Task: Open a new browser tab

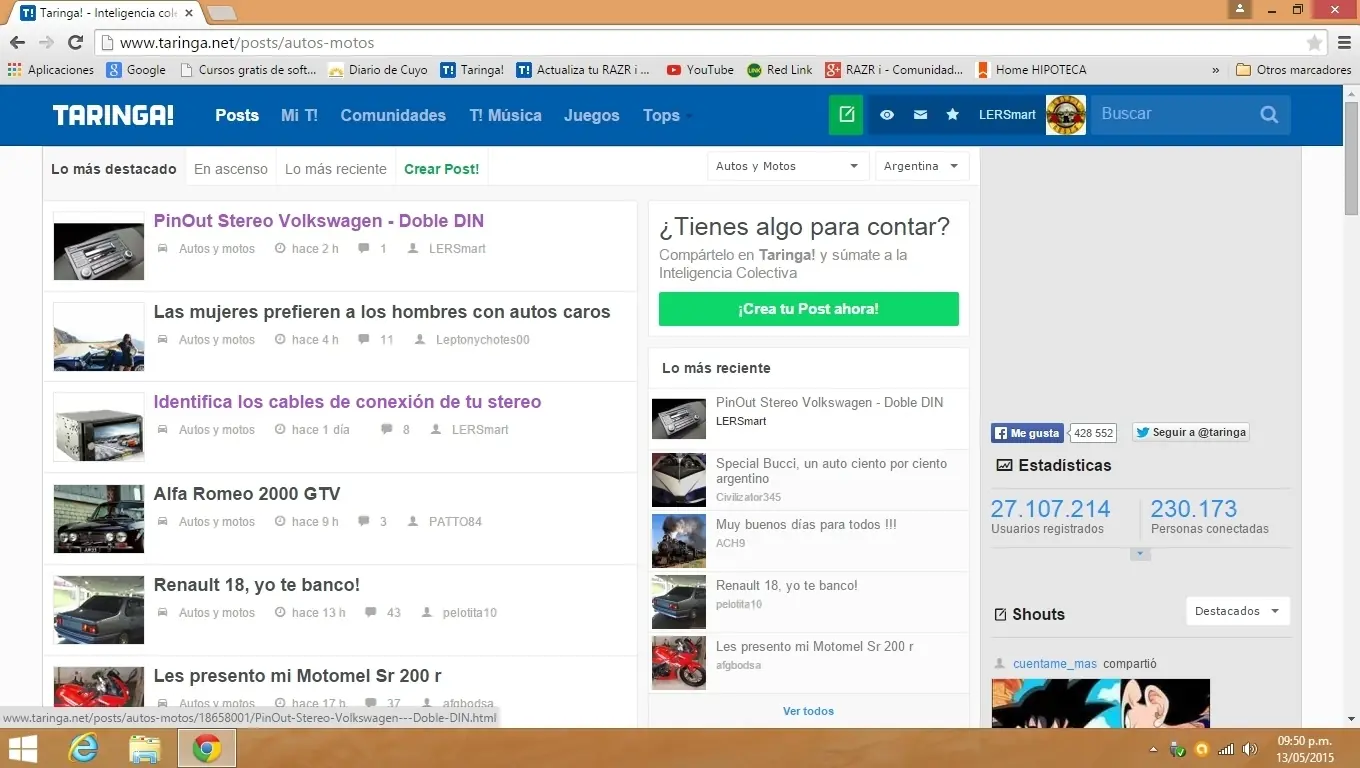Action: (221, 13)
